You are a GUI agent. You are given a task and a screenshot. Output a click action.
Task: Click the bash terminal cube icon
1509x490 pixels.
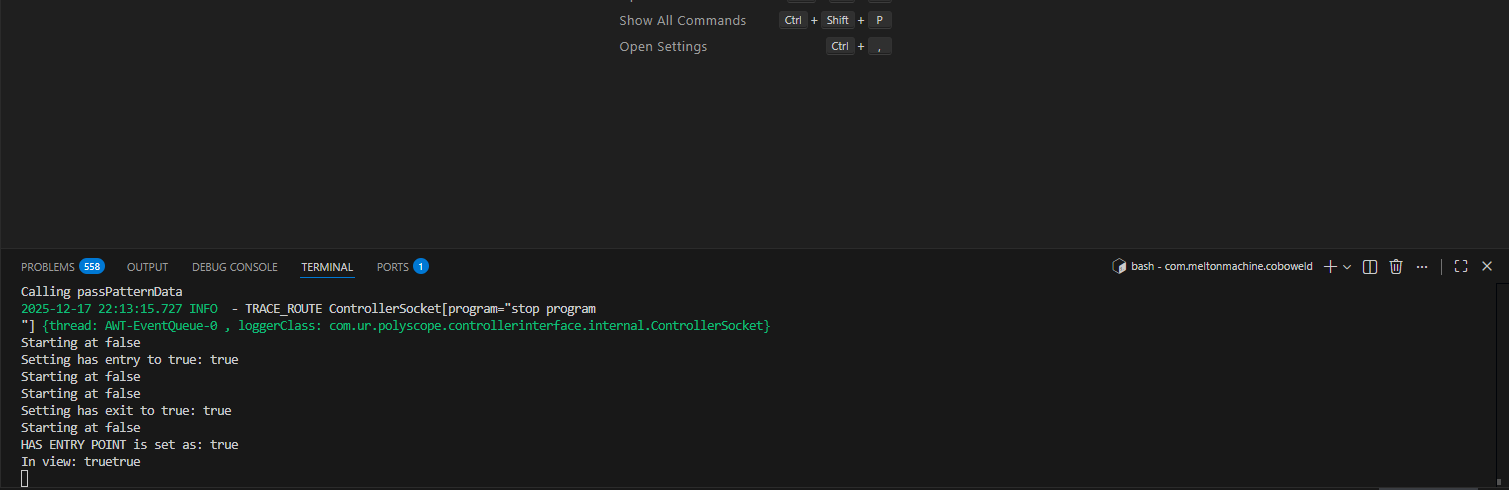click(1120, 266)
